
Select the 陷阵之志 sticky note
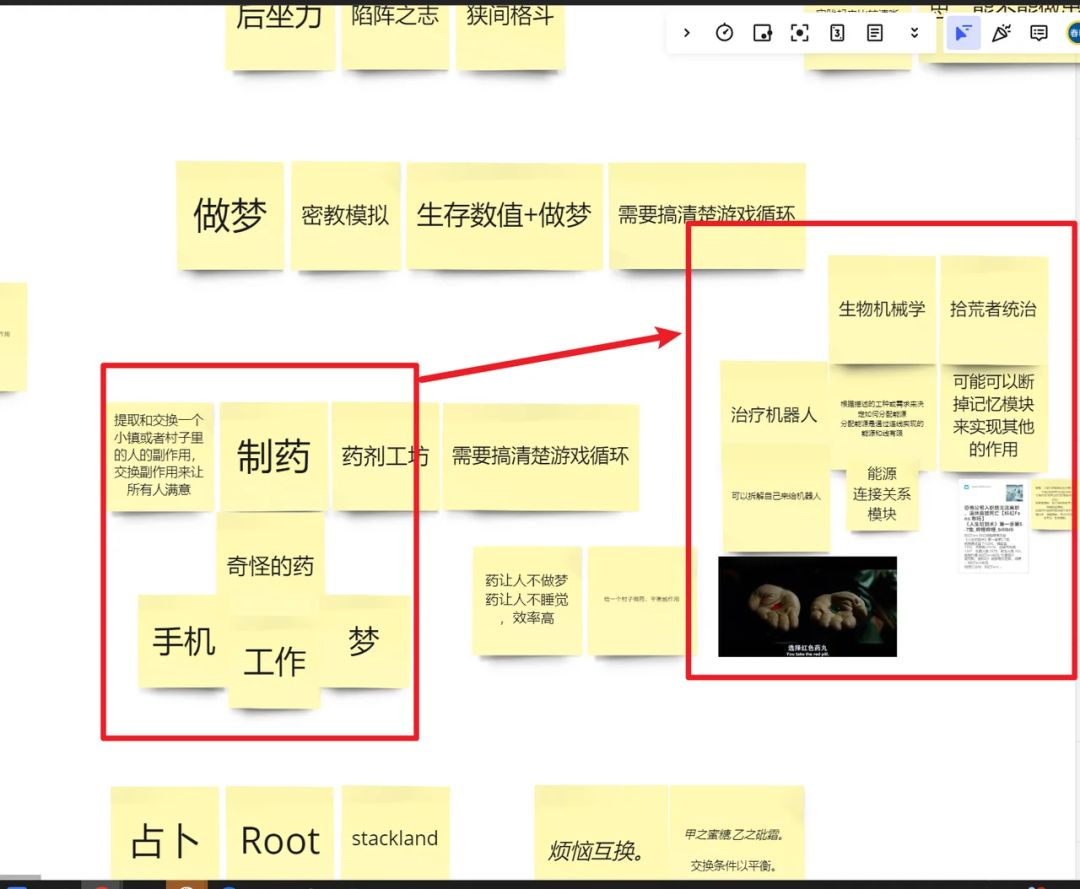click(395, 36)
